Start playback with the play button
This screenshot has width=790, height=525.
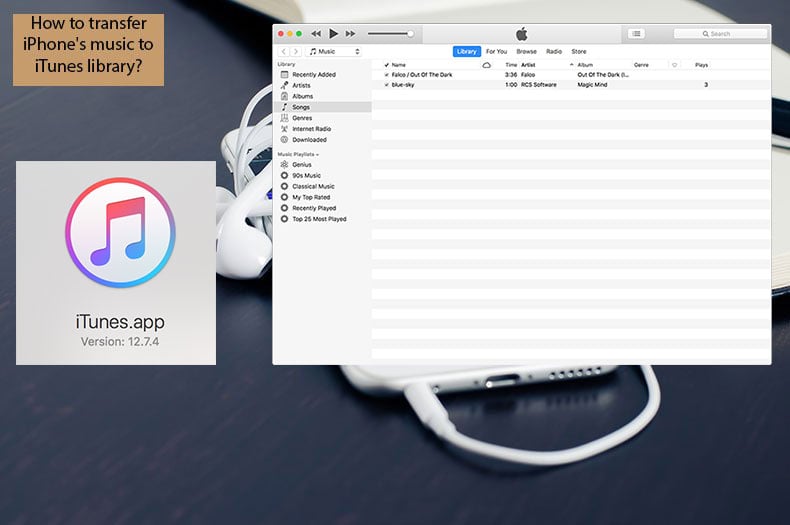coord(333,34)
